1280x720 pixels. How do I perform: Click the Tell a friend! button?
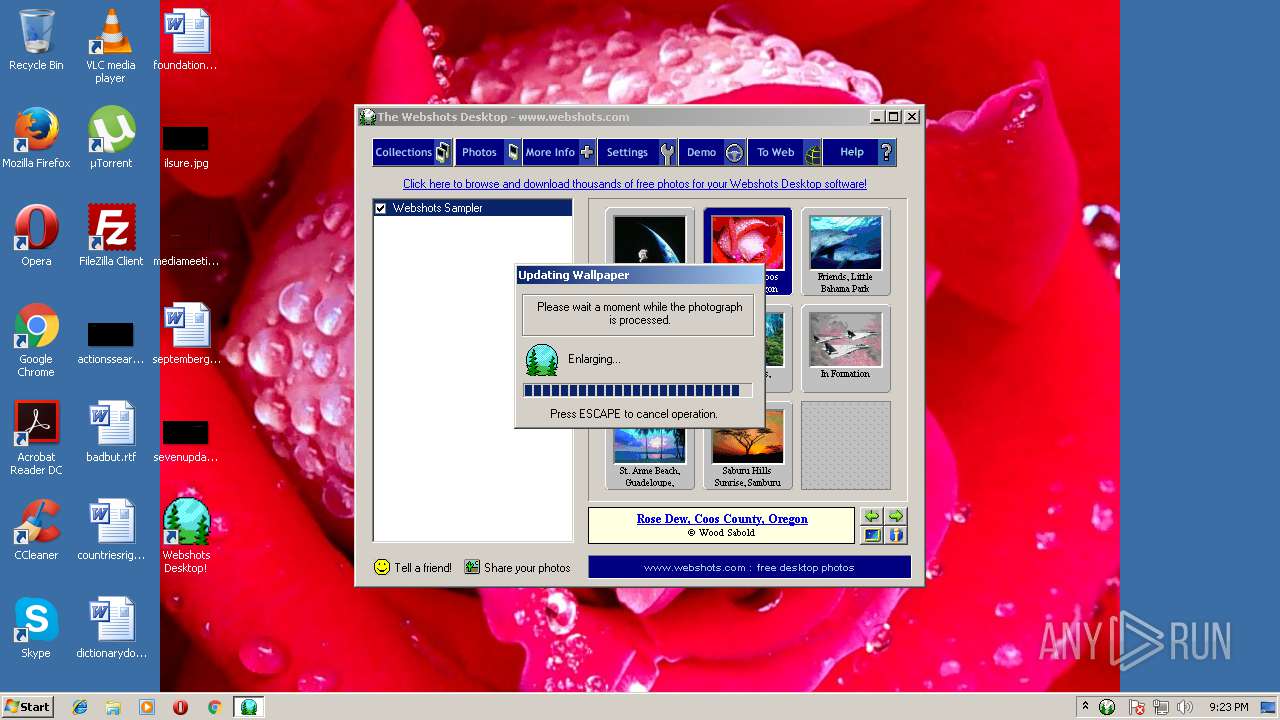(x=413, y=567)
